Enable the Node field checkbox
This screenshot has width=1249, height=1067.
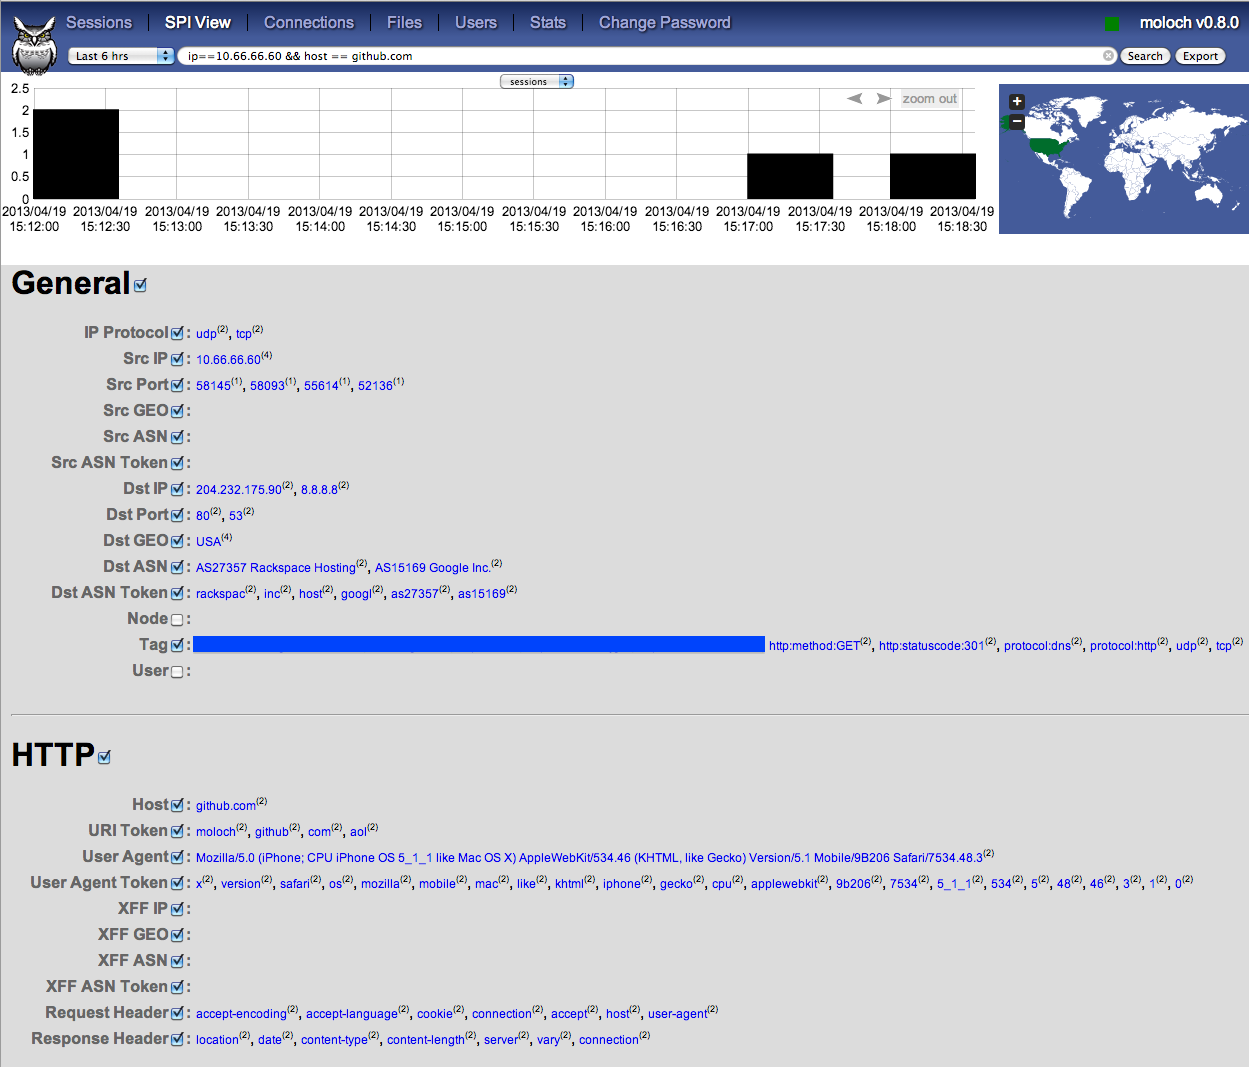[177, 620]
